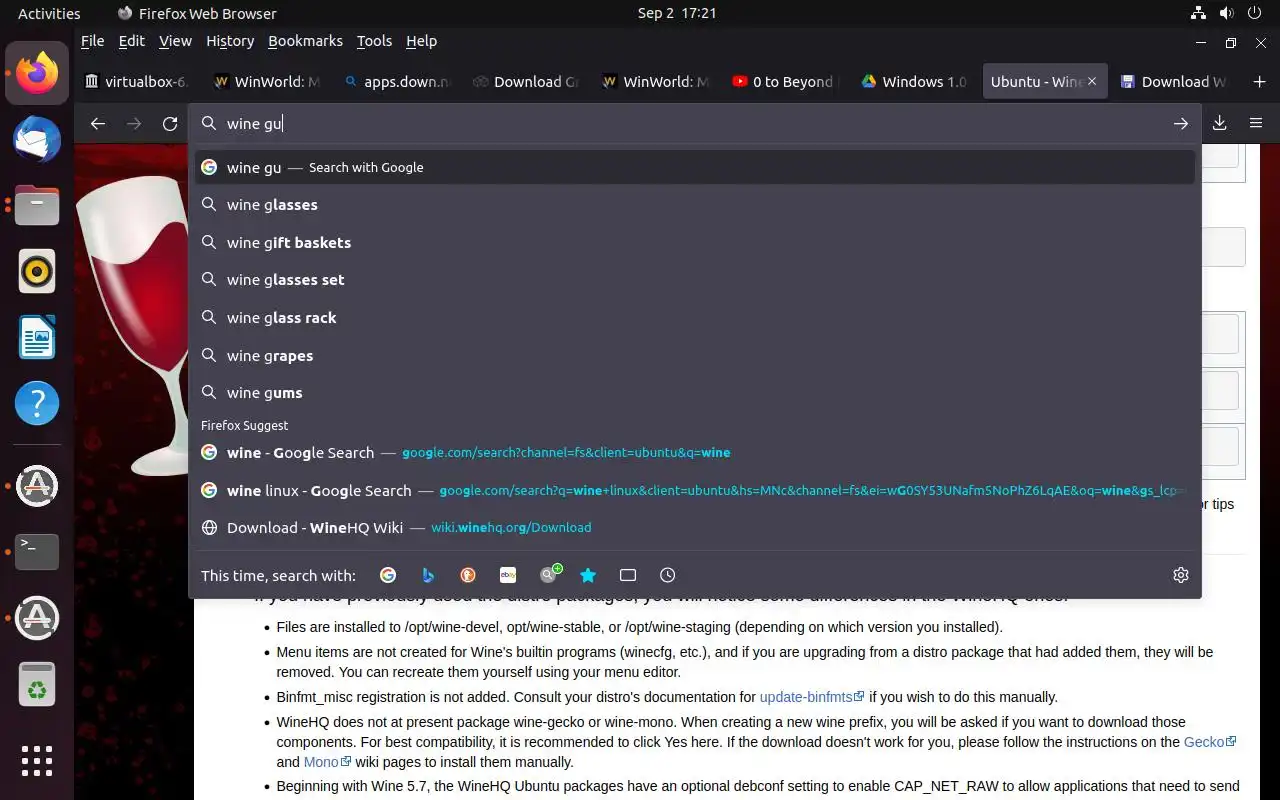Open Bookmarks menu
The width and height of the screenshot is (1280, 800).
[305, 41]
